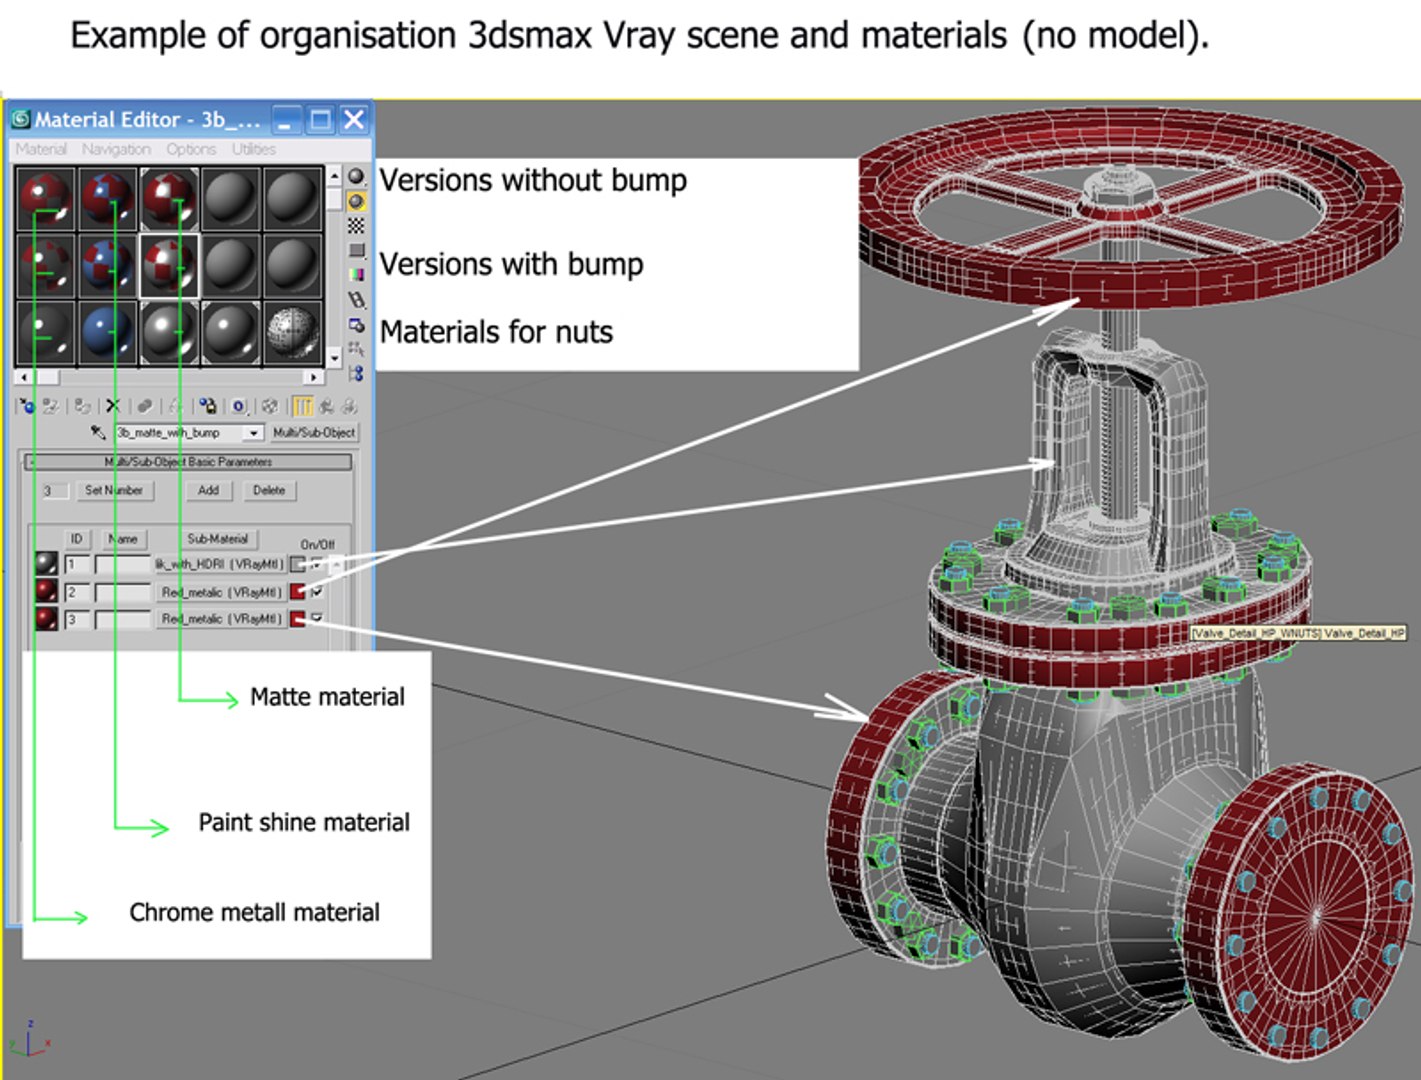The height and width of the screenshot is (1080, 1421).
Task: Toggle On/Off checkbox for sub-material 1
Action: (317, 564)
